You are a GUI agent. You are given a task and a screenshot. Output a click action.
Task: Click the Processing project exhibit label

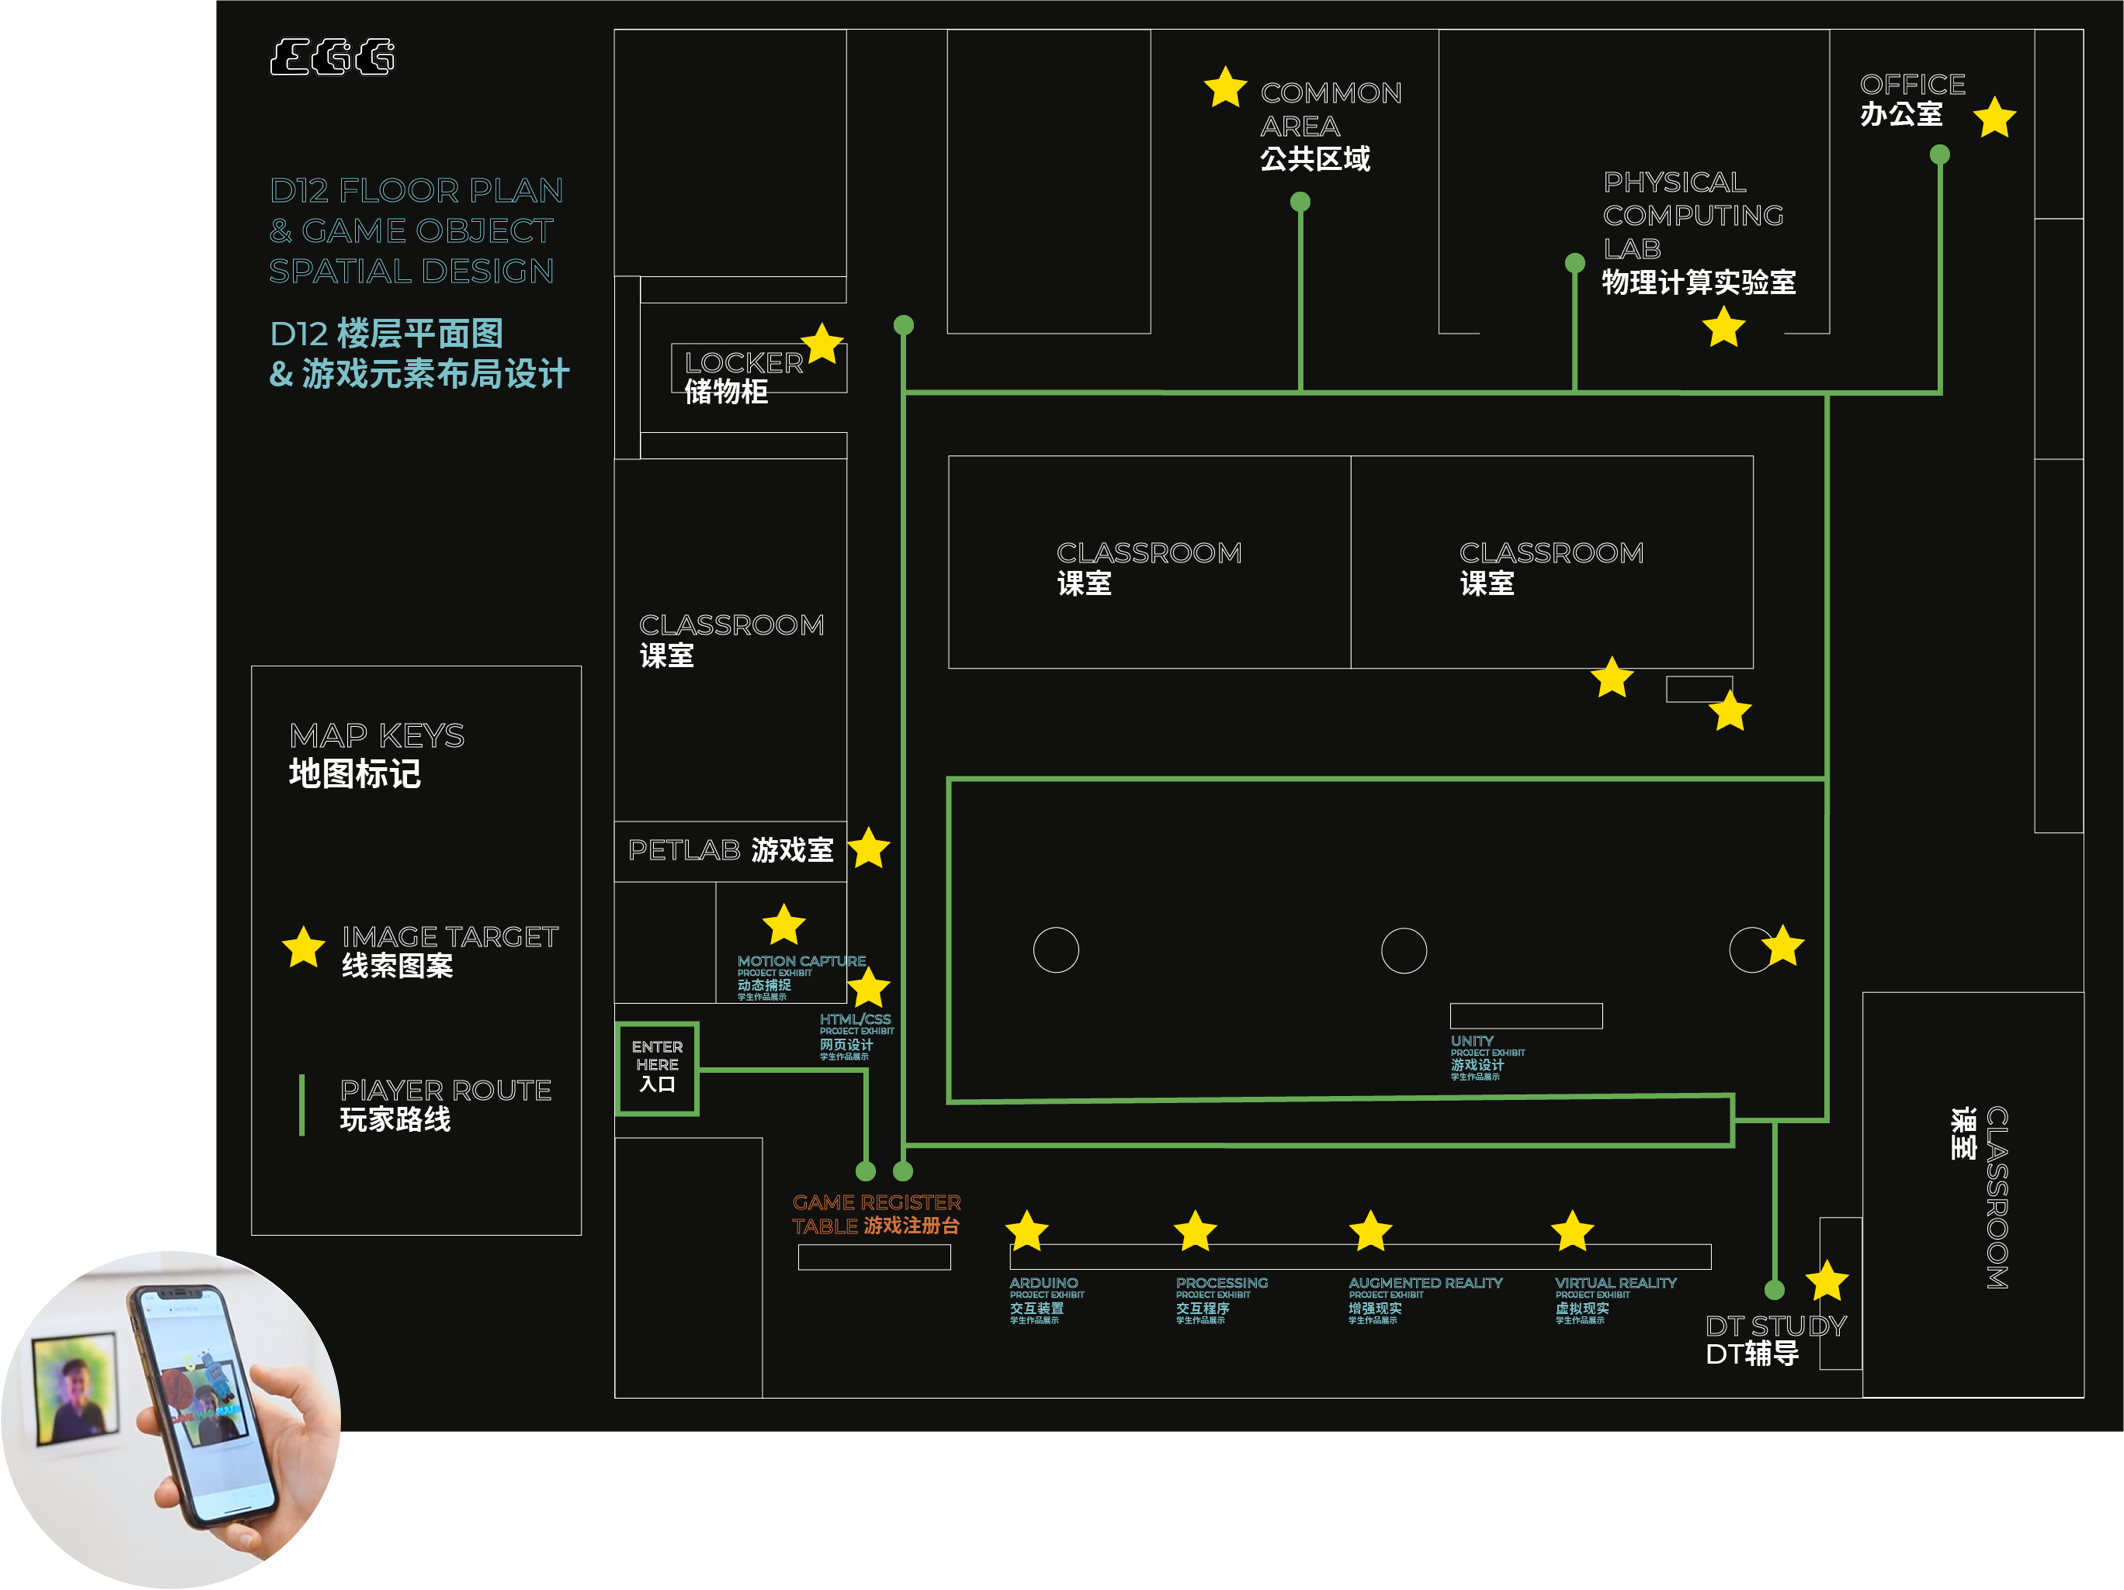point(1221,1302)
